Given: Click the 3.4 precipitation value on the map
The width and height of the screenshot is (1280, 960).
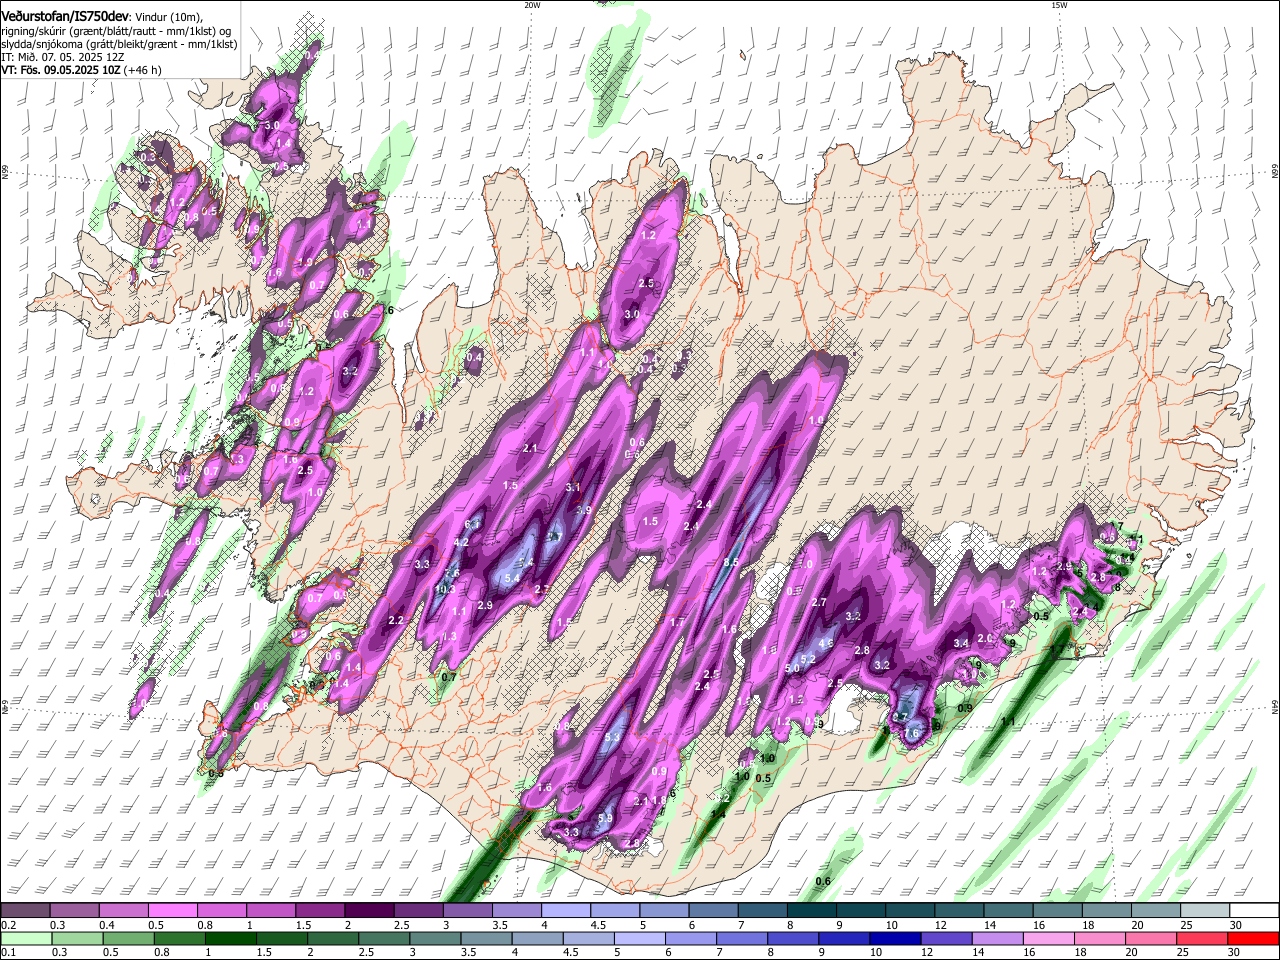Looking at the screenshot, I should [x=961, y=643].
